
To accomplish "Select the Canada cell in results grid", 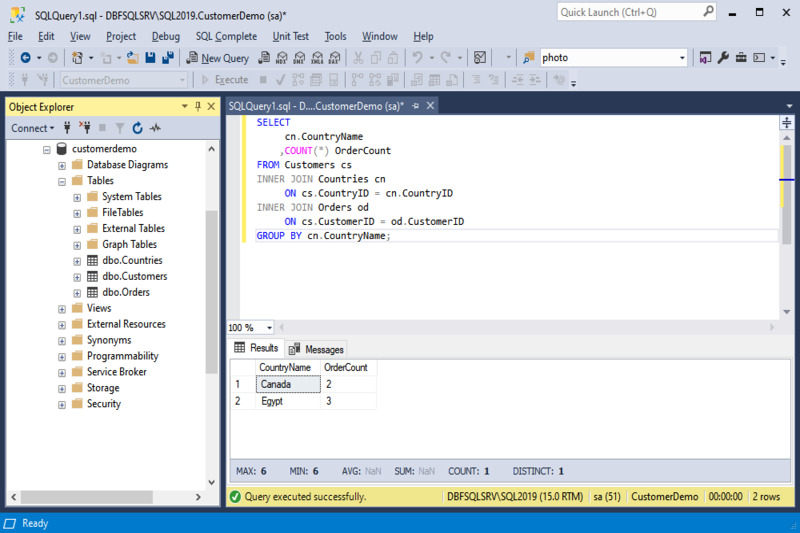I will point(287,384).
